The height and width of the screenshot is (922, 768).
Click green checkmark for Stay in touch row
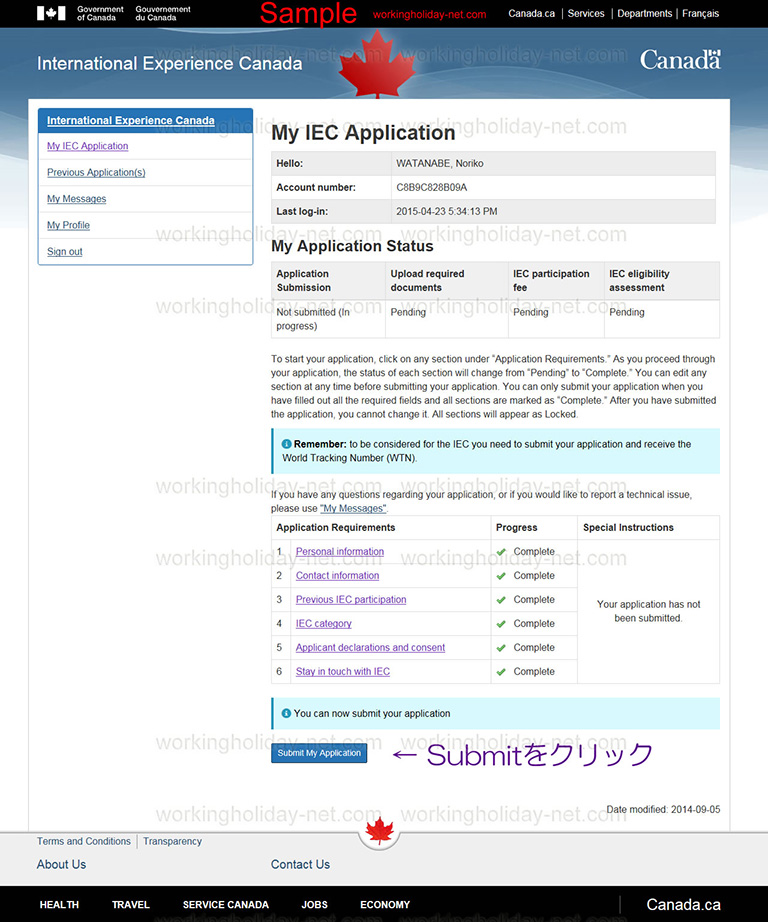(x=501, y=672)
